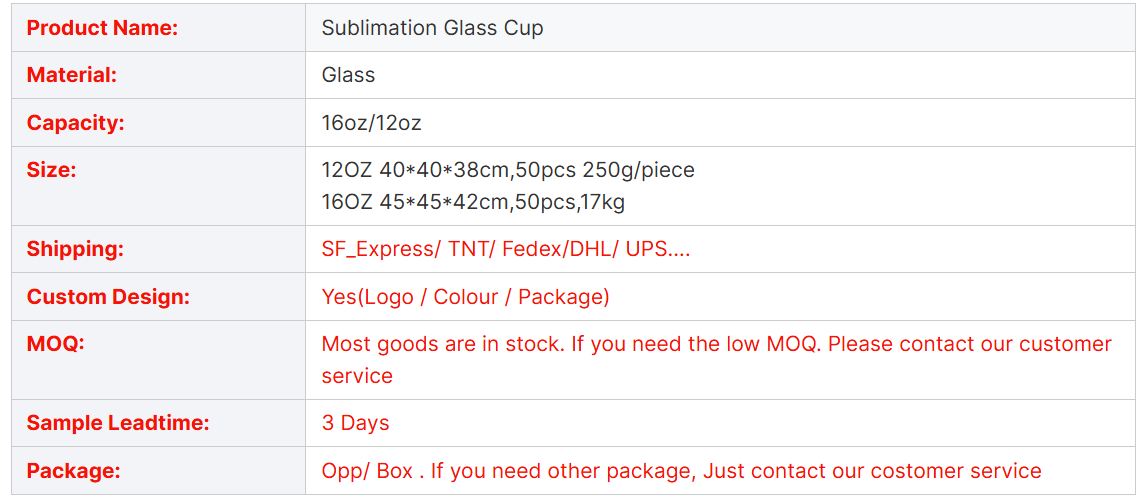Click the 16OZ 45*45*42cm size line

[473, 202]
